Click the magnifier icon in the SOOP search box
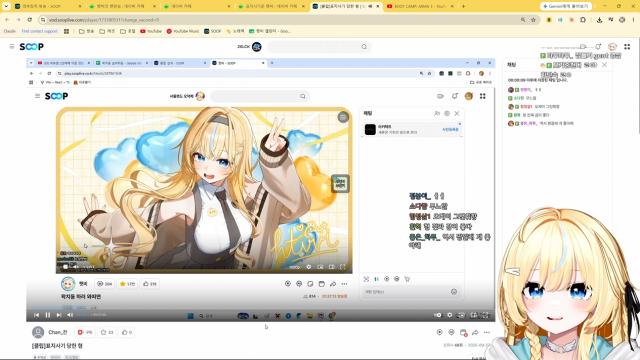Viewport: 640px width, 360px height. tap(364, 47)
